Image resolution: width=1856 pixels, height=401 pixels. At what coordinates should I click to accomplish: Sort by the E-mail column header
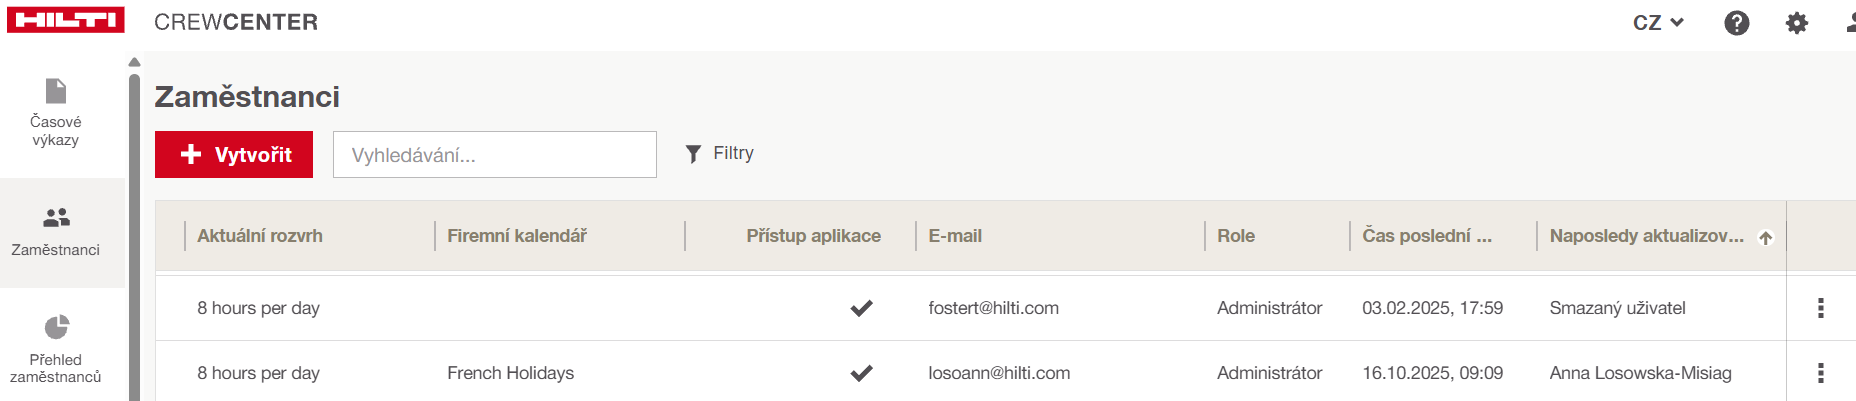(x=955, y=236)
